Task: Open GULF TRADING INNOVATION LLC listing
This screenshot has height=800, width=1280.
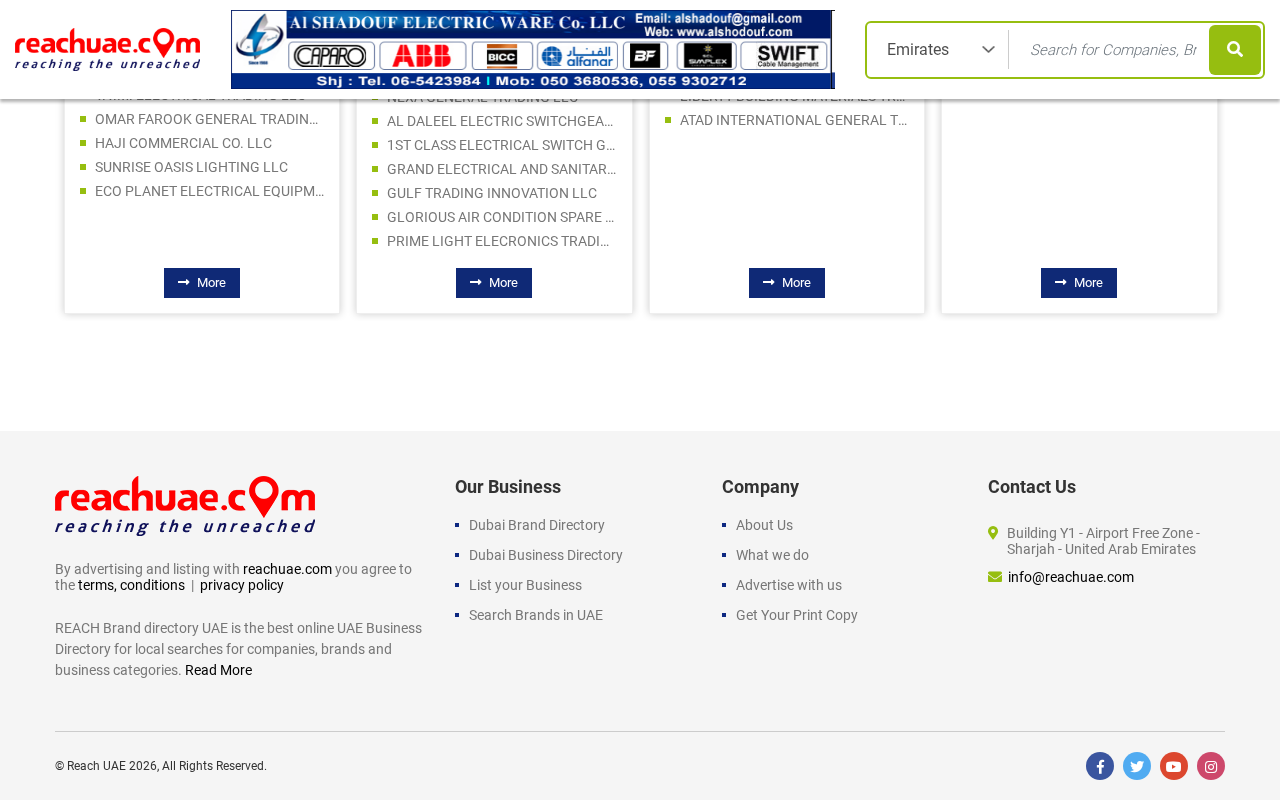Action: [x=492, y=193]
